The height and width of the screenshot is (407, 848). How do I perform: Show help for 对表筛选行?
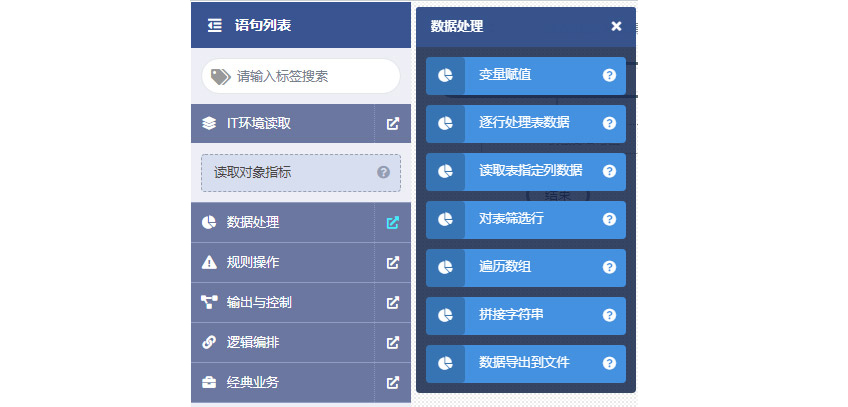(609, 219)
